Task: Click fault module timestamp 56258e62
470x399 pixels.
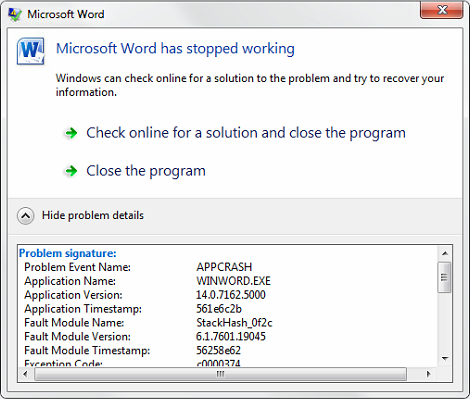Action: [x=218, y=351]
